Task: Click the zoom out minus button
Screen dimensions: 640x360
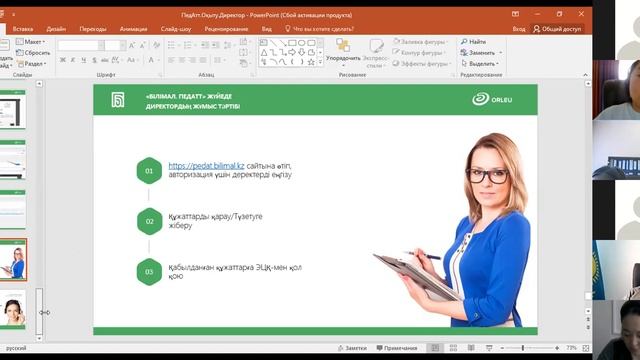Action: tap(502, 348)
